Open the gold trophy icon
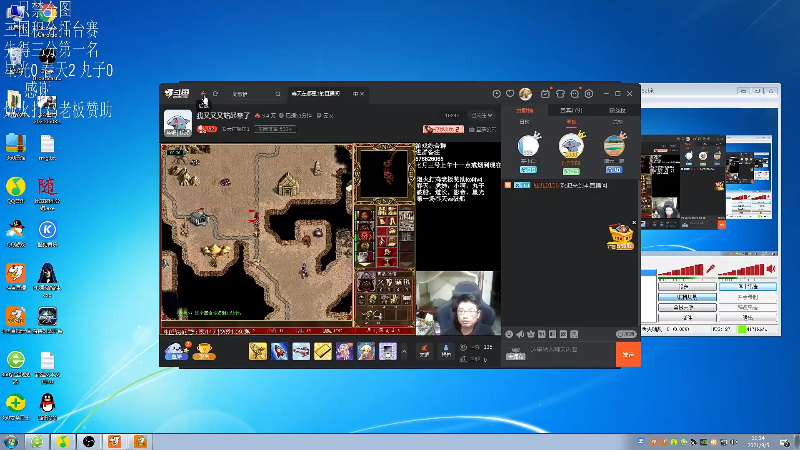 [x=204, y=351]
